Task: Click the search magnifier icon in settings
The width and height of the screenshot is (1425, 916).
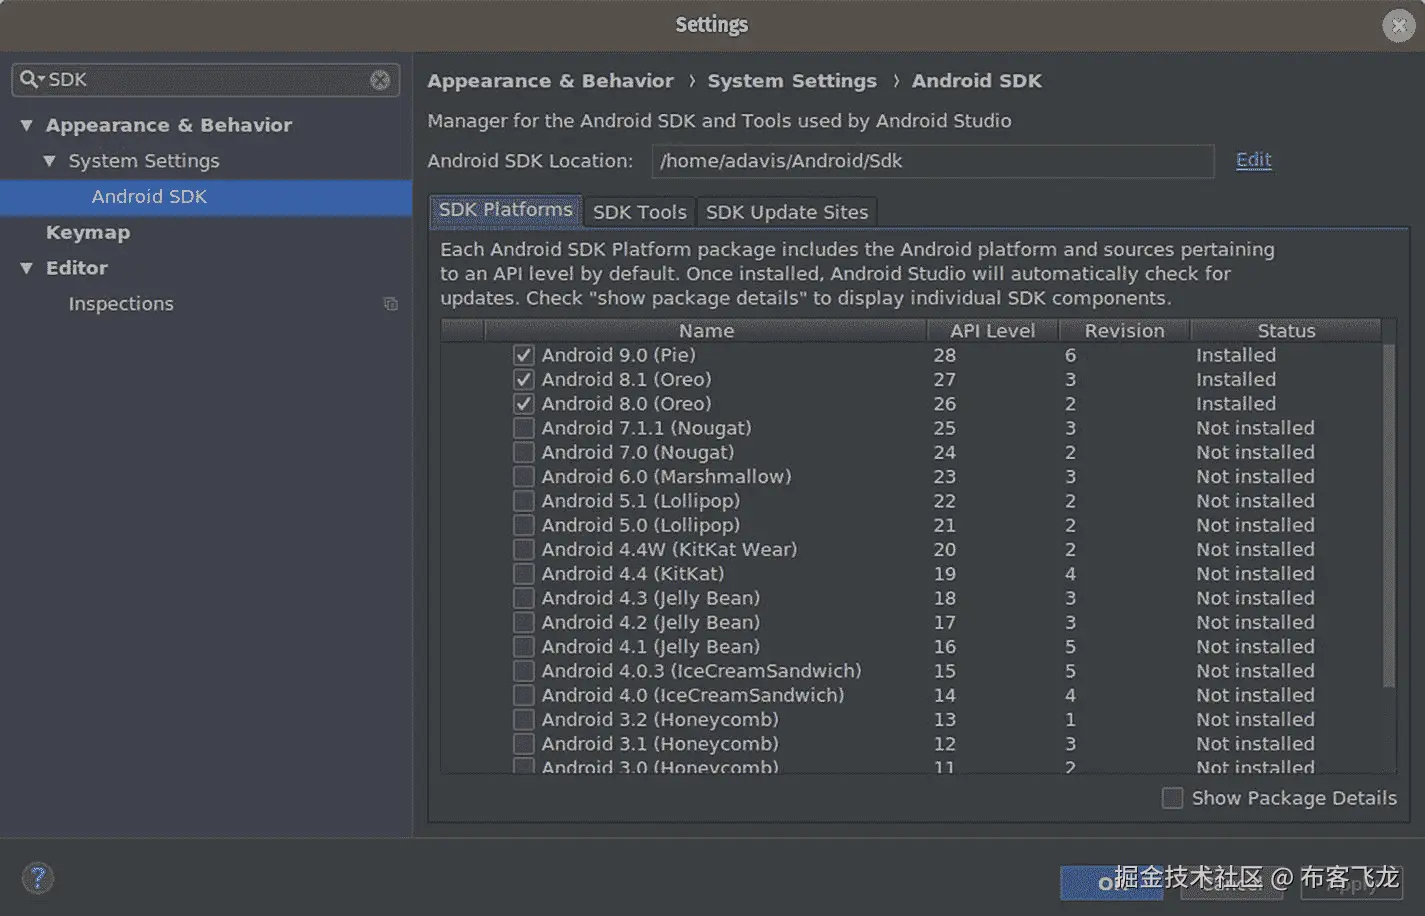Action: (30, 79)
